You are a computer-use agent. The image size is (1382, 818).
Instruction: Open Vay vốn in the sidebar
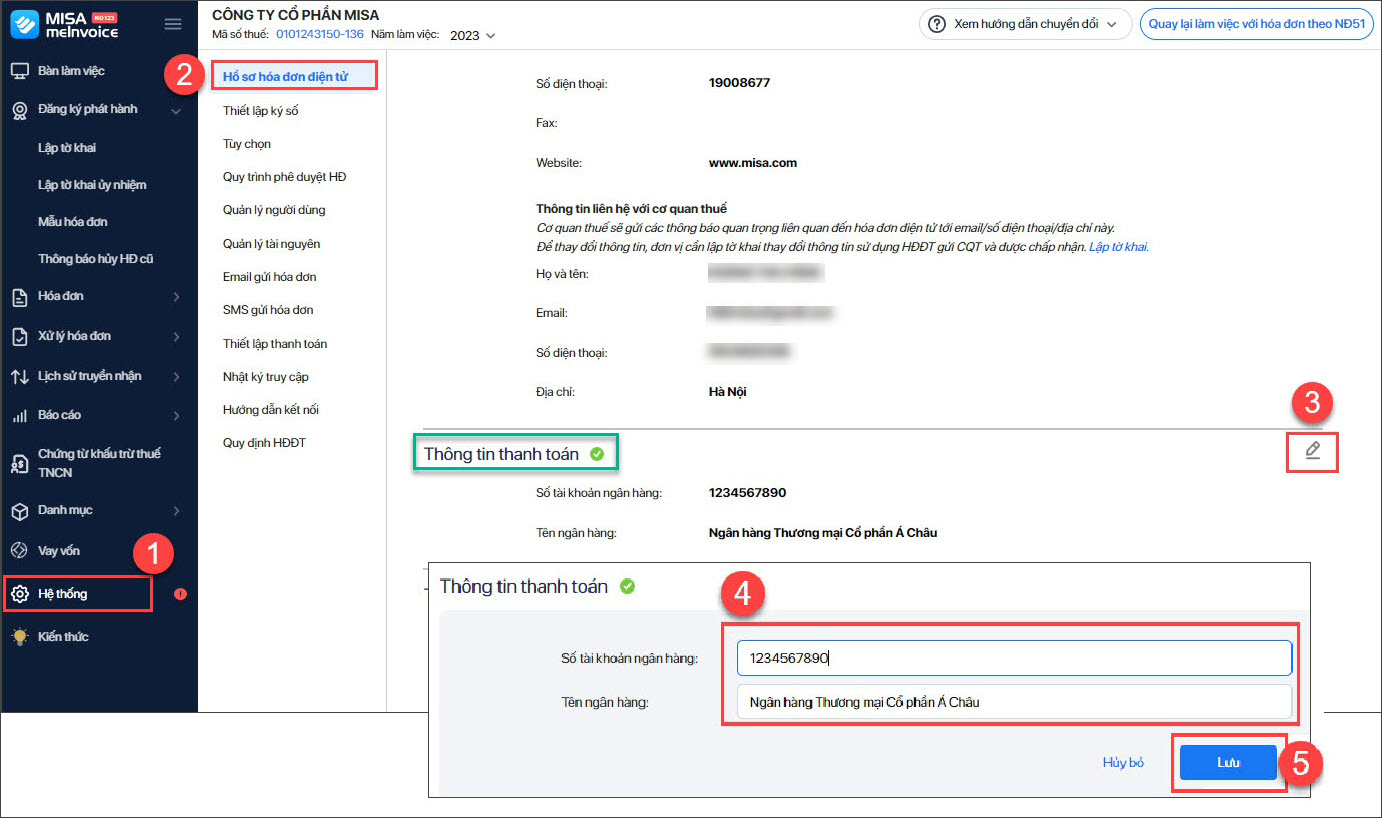59,551
